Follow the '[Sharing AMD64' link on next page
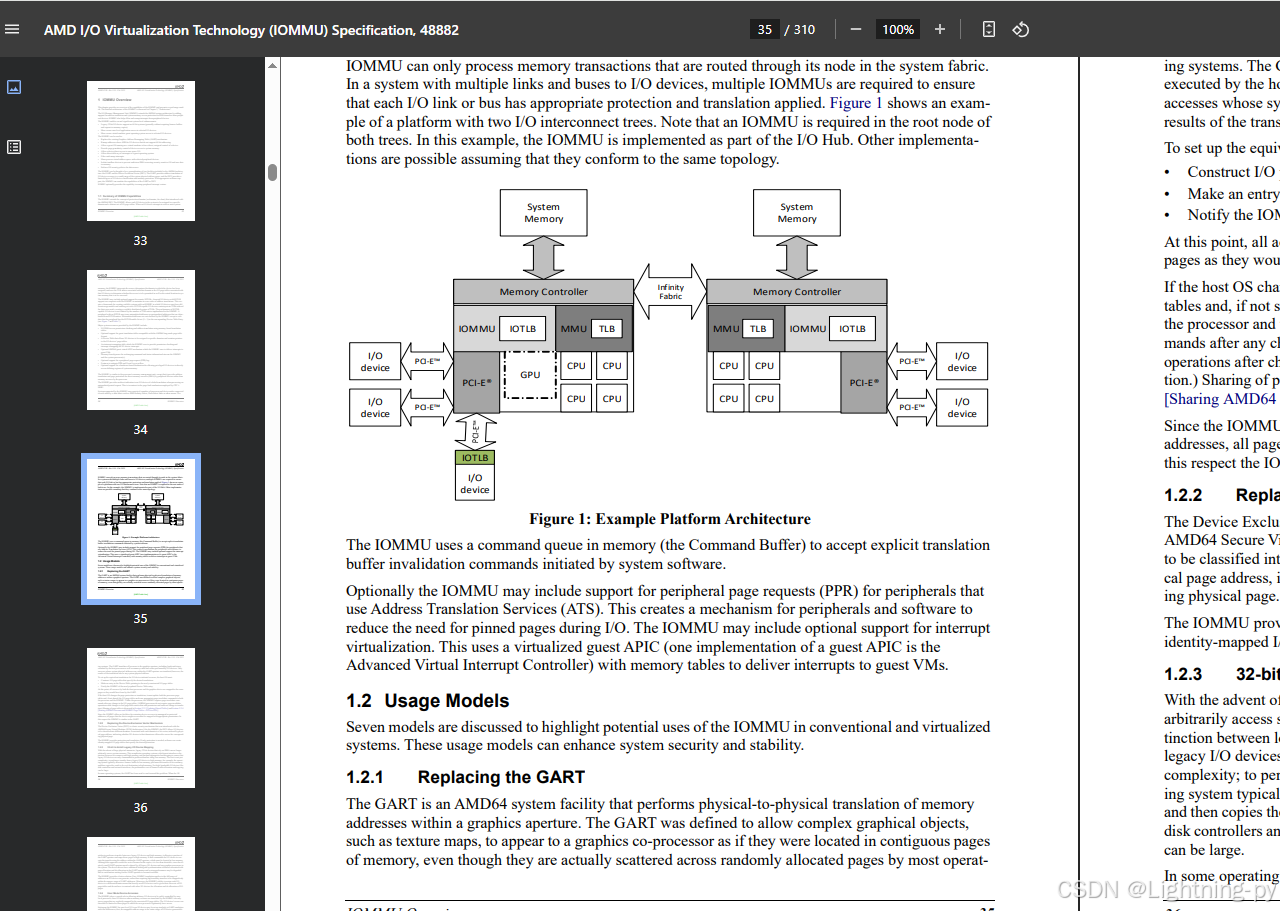The image size is (1280, 911). pos(1222,399)
